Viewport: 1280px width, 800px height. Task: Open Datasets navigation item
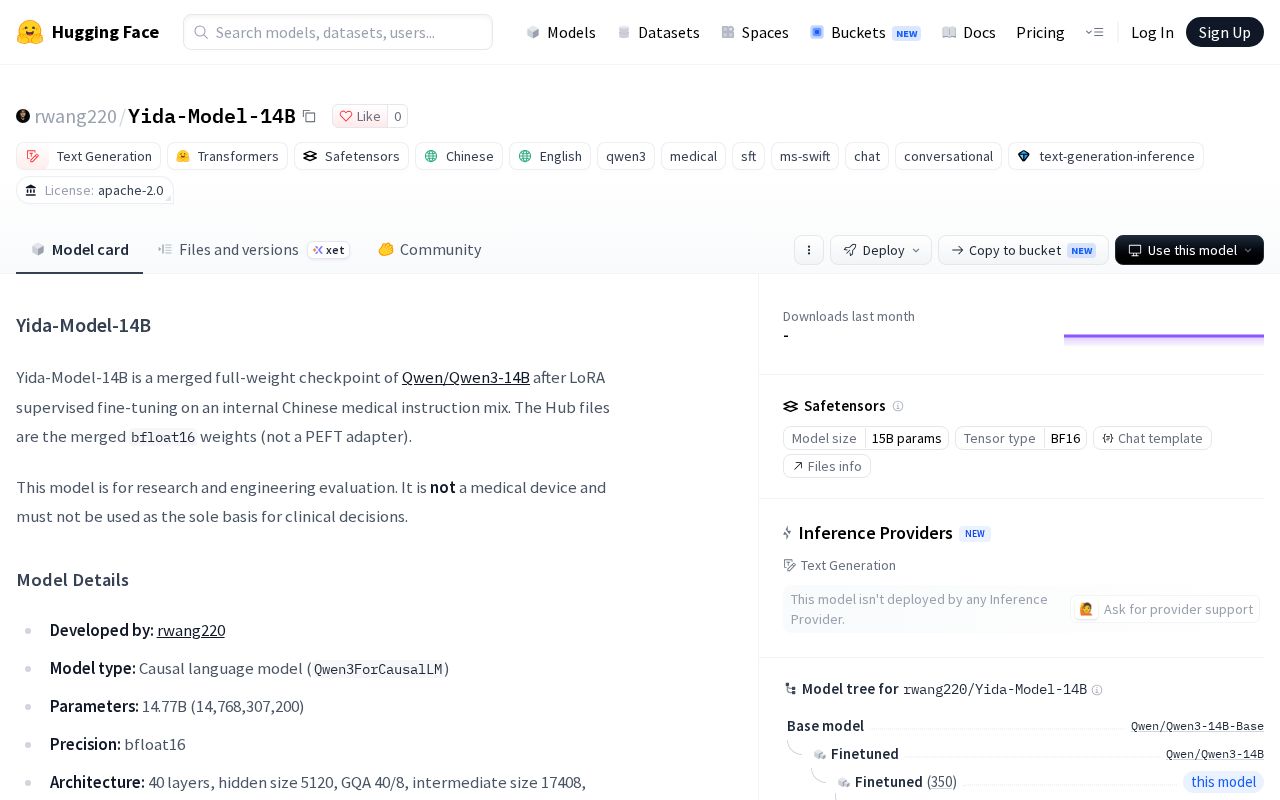pyautogui.click(x=659, y=32)
